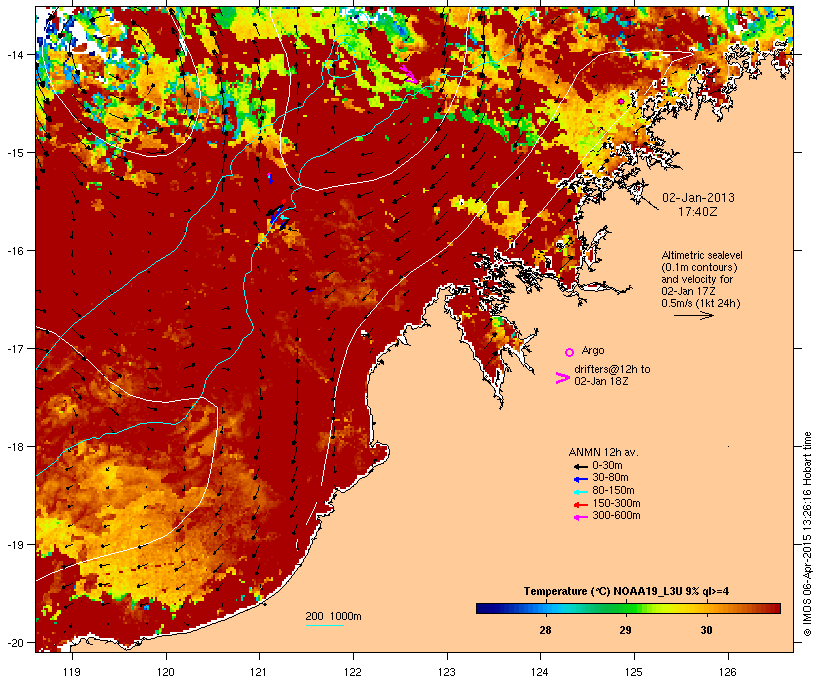Click the IMOS copyright timestamp text
This screenshot has width=820, height=680.
click(x=807, y=534)
